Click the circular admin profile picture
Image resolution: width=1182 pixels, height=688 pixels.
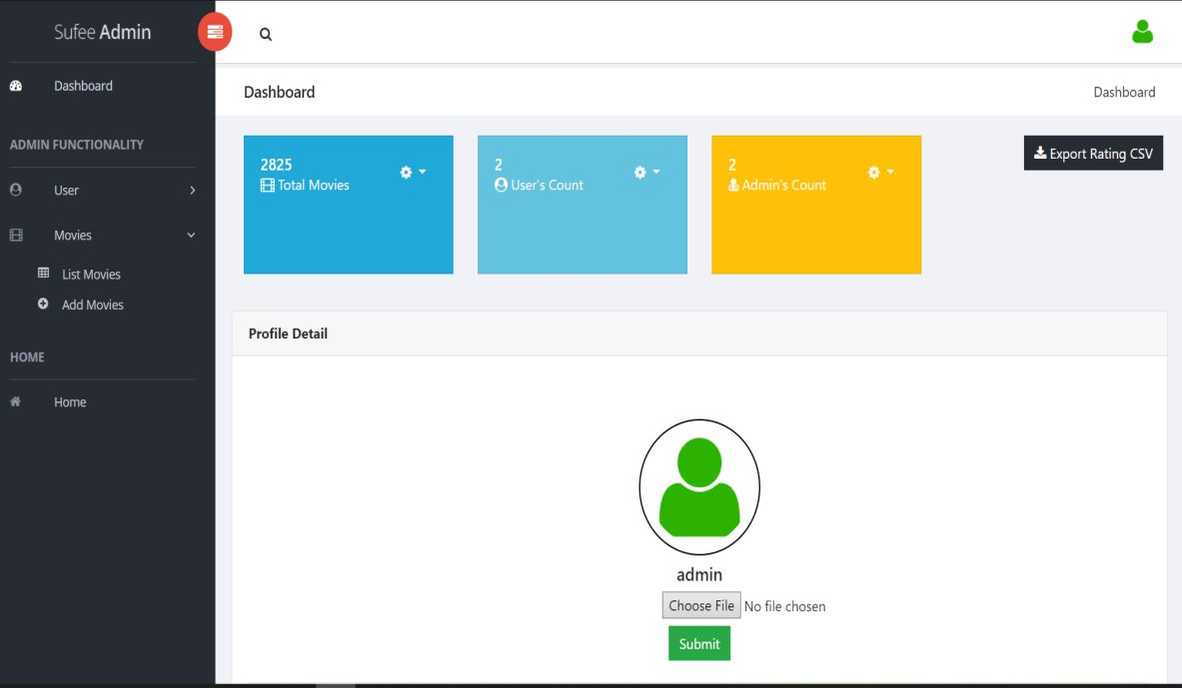coord(699,487)
